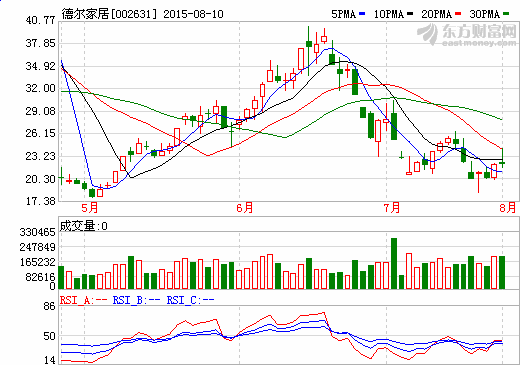
Task: Click the 成交量:0 volume label
Action: click(x=84, y=226)
